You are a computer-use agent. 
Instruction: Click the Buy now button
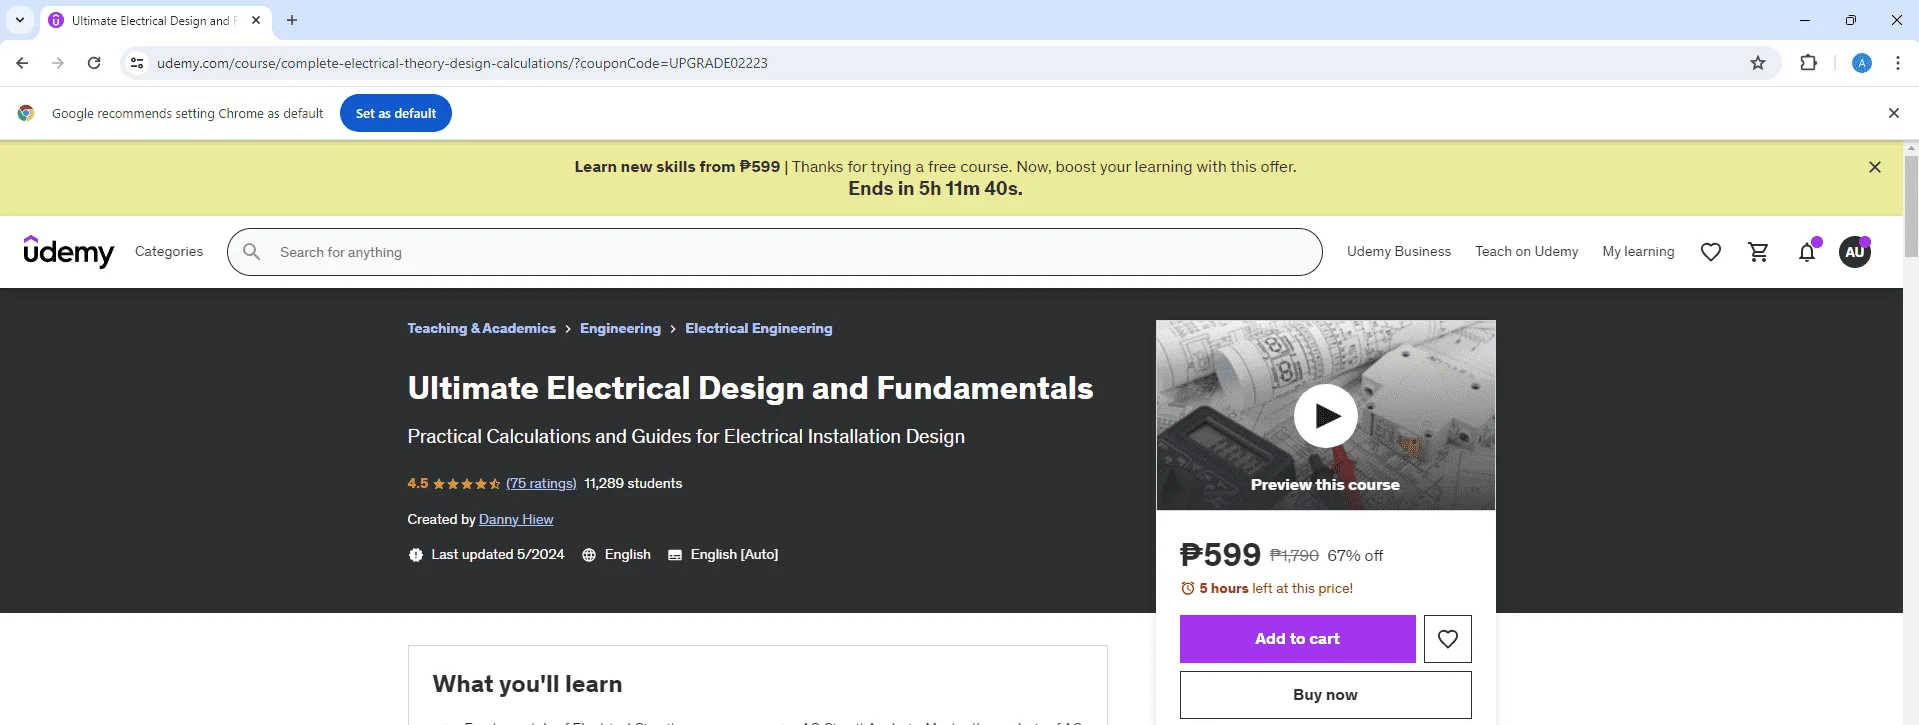tap(1326, 695)
